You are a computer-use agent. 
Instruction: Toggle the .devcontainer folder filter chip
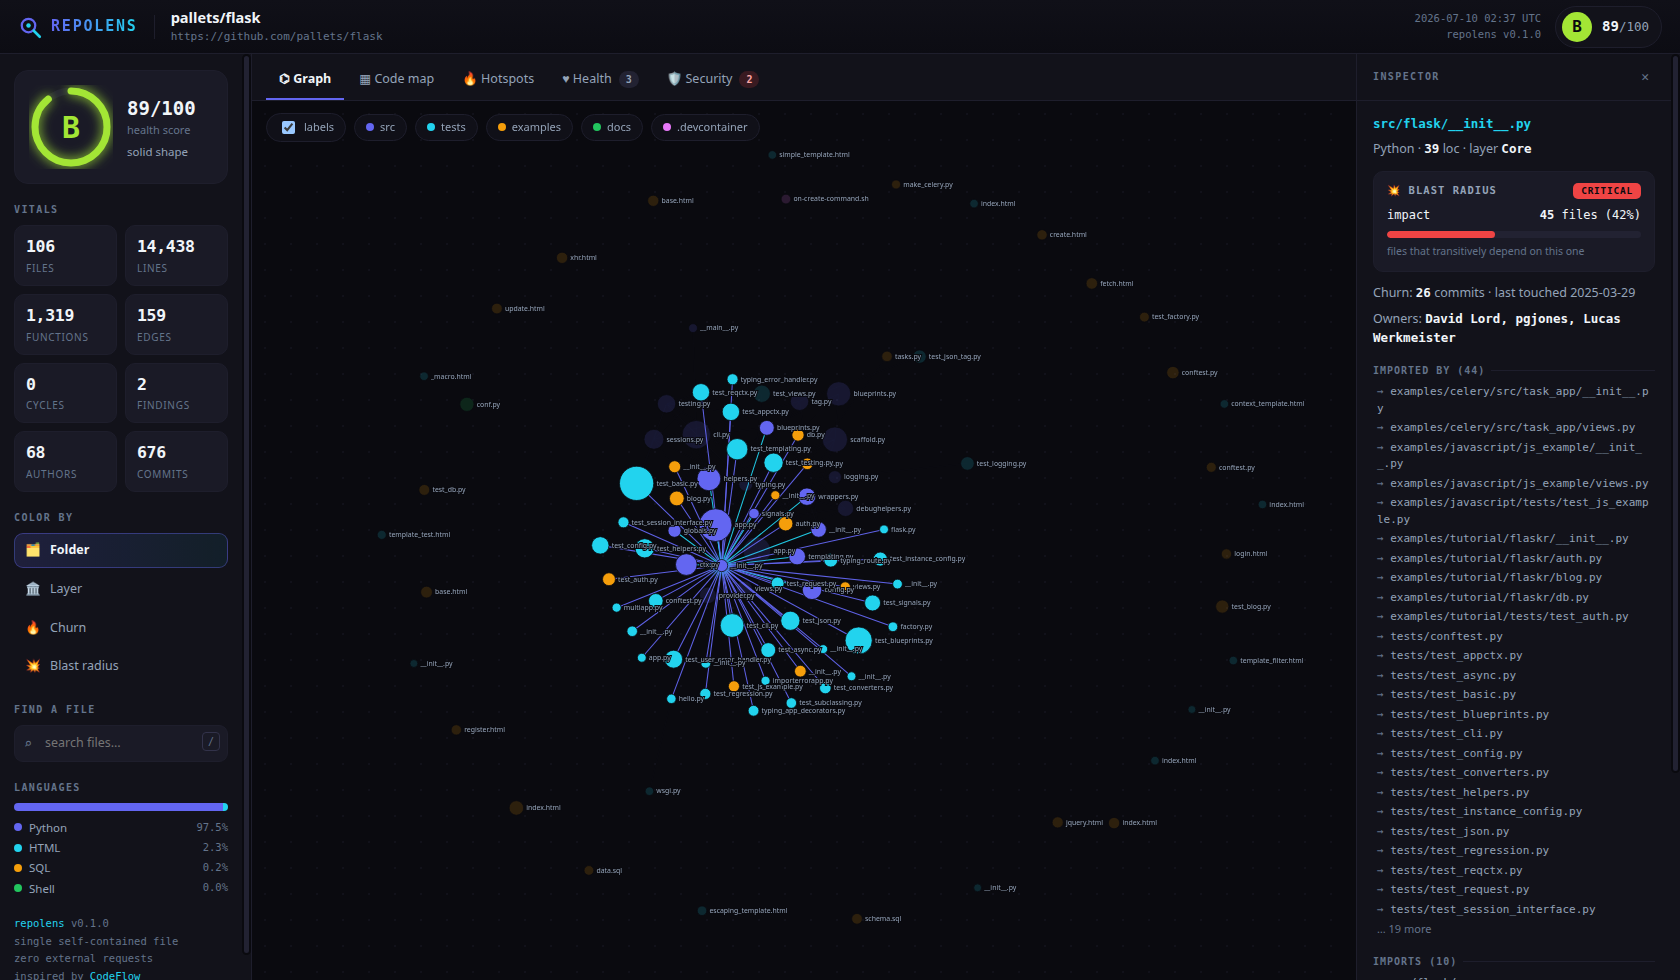[x=705, y=127]
